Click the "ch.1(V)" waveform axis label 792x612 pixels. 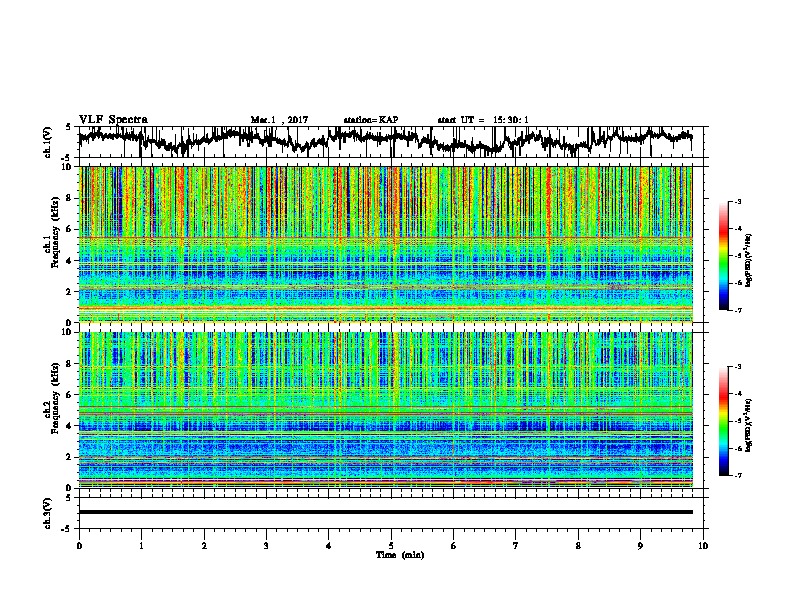click(48, 142)
